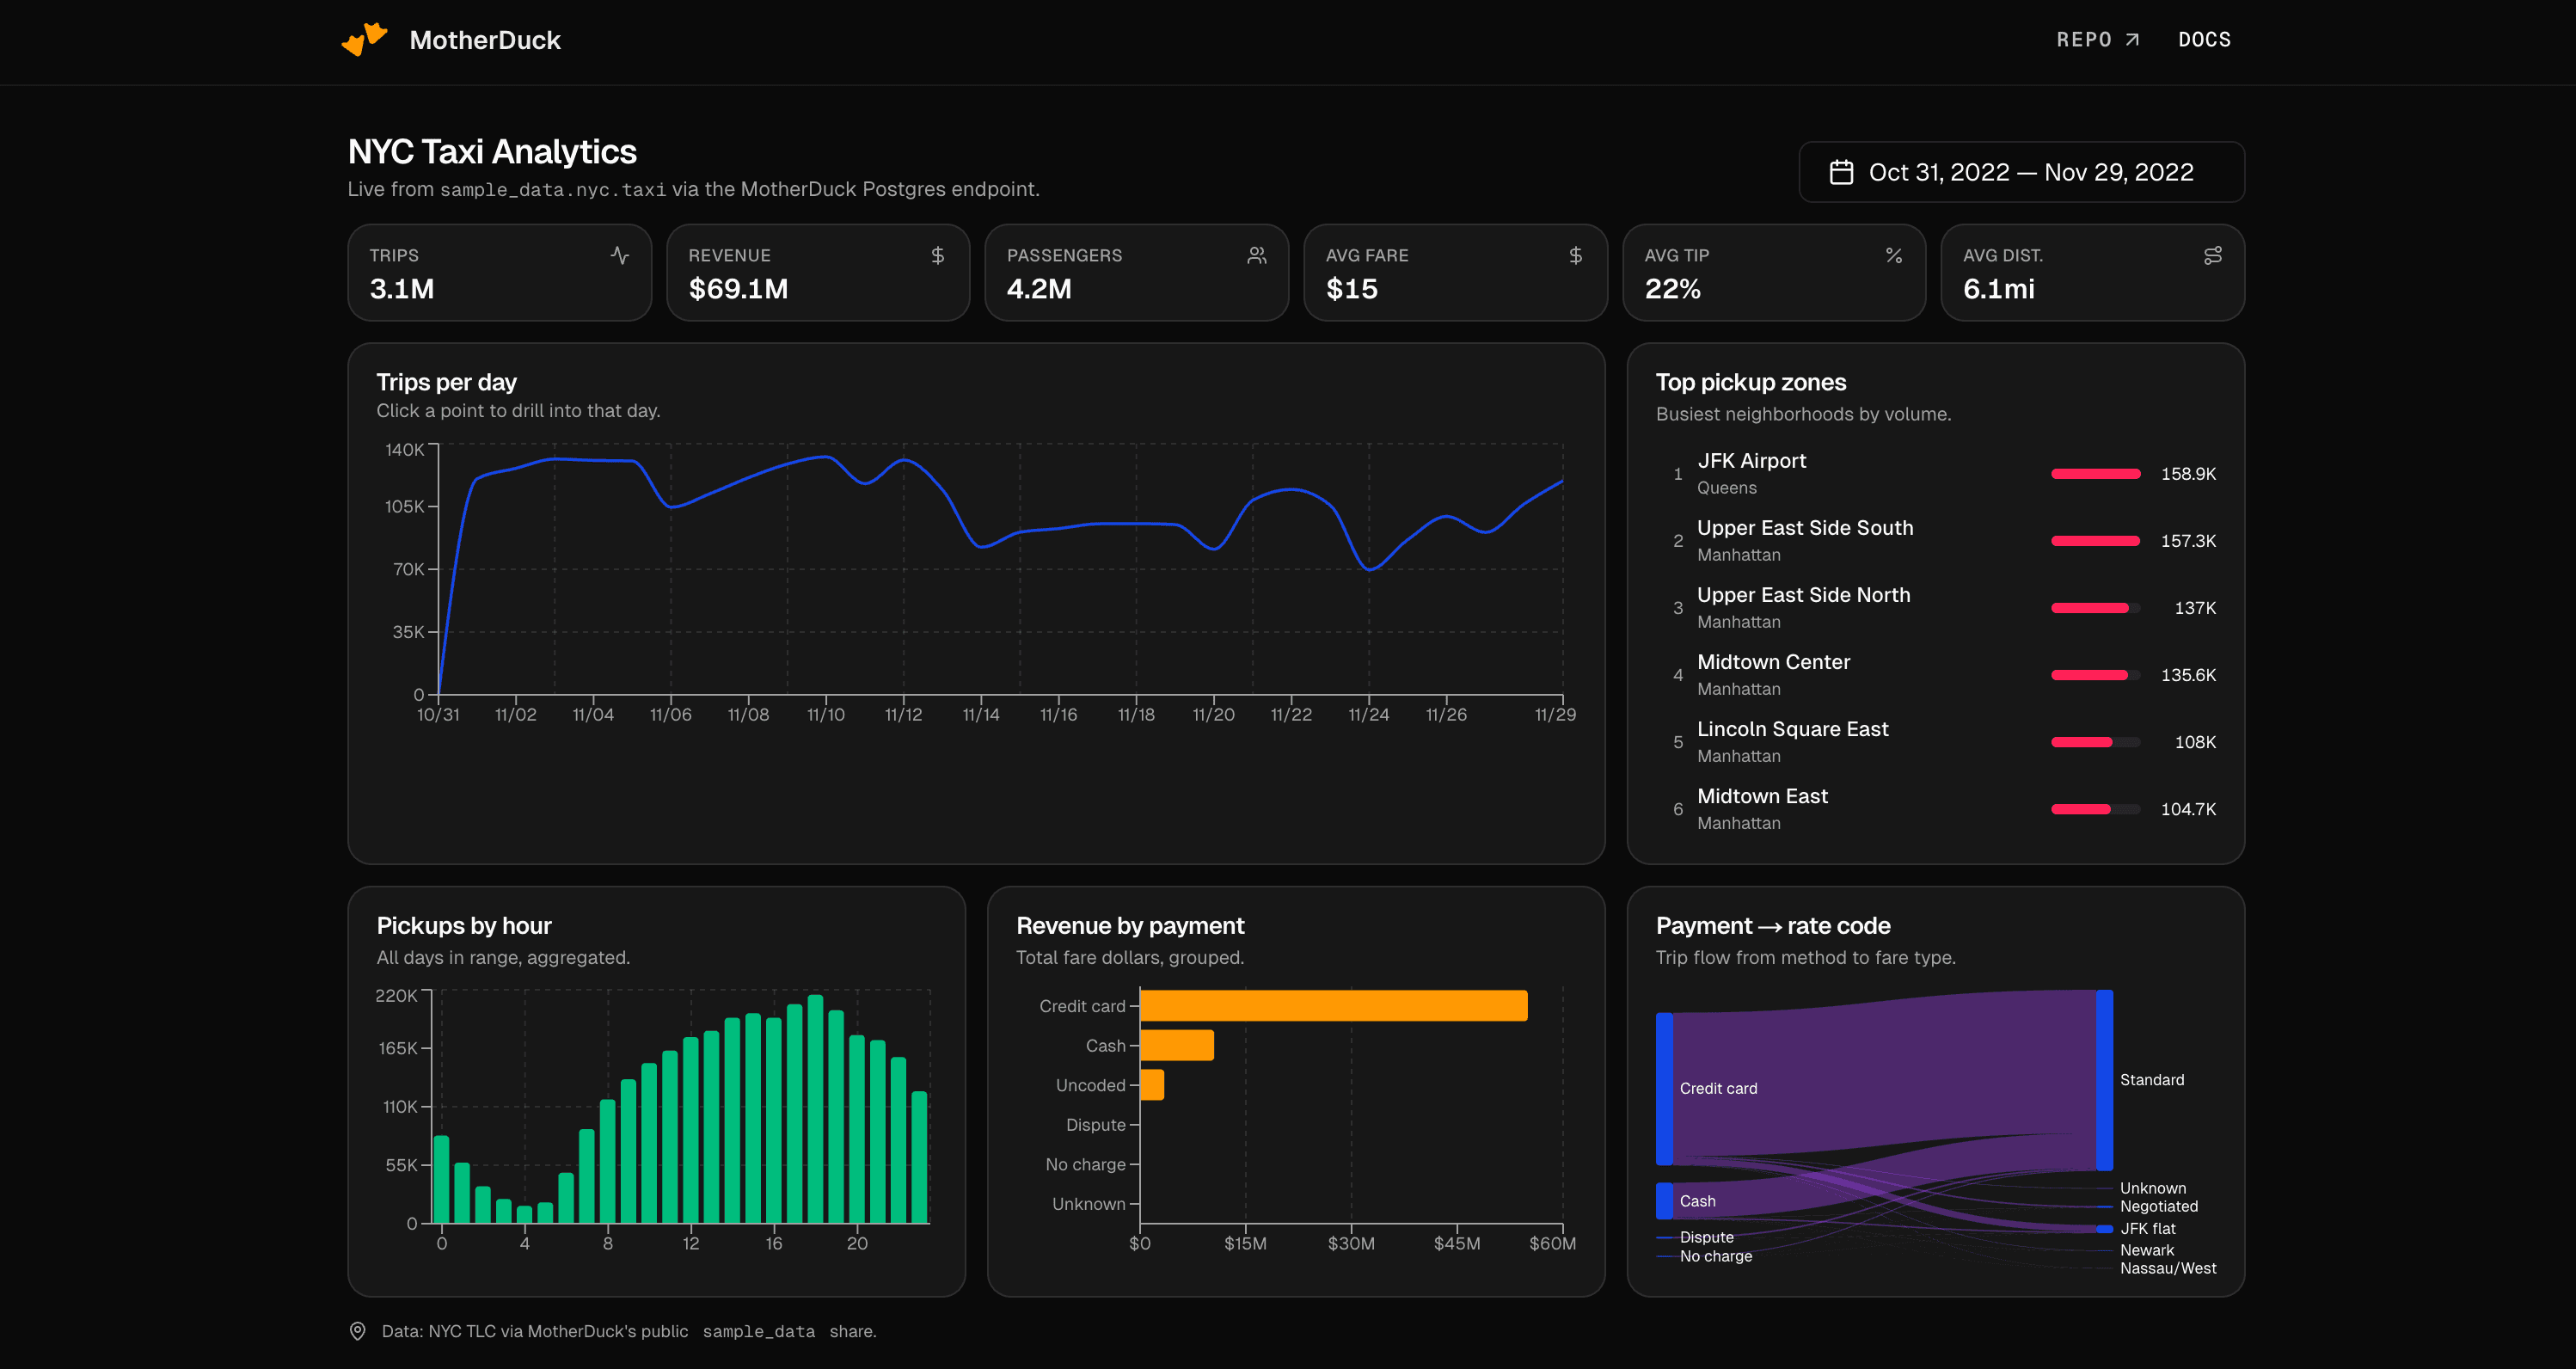Click the 3.1M trips value
This screenshot has width=2576, height=1369.
pyautogui.click(x=402, y=289)
